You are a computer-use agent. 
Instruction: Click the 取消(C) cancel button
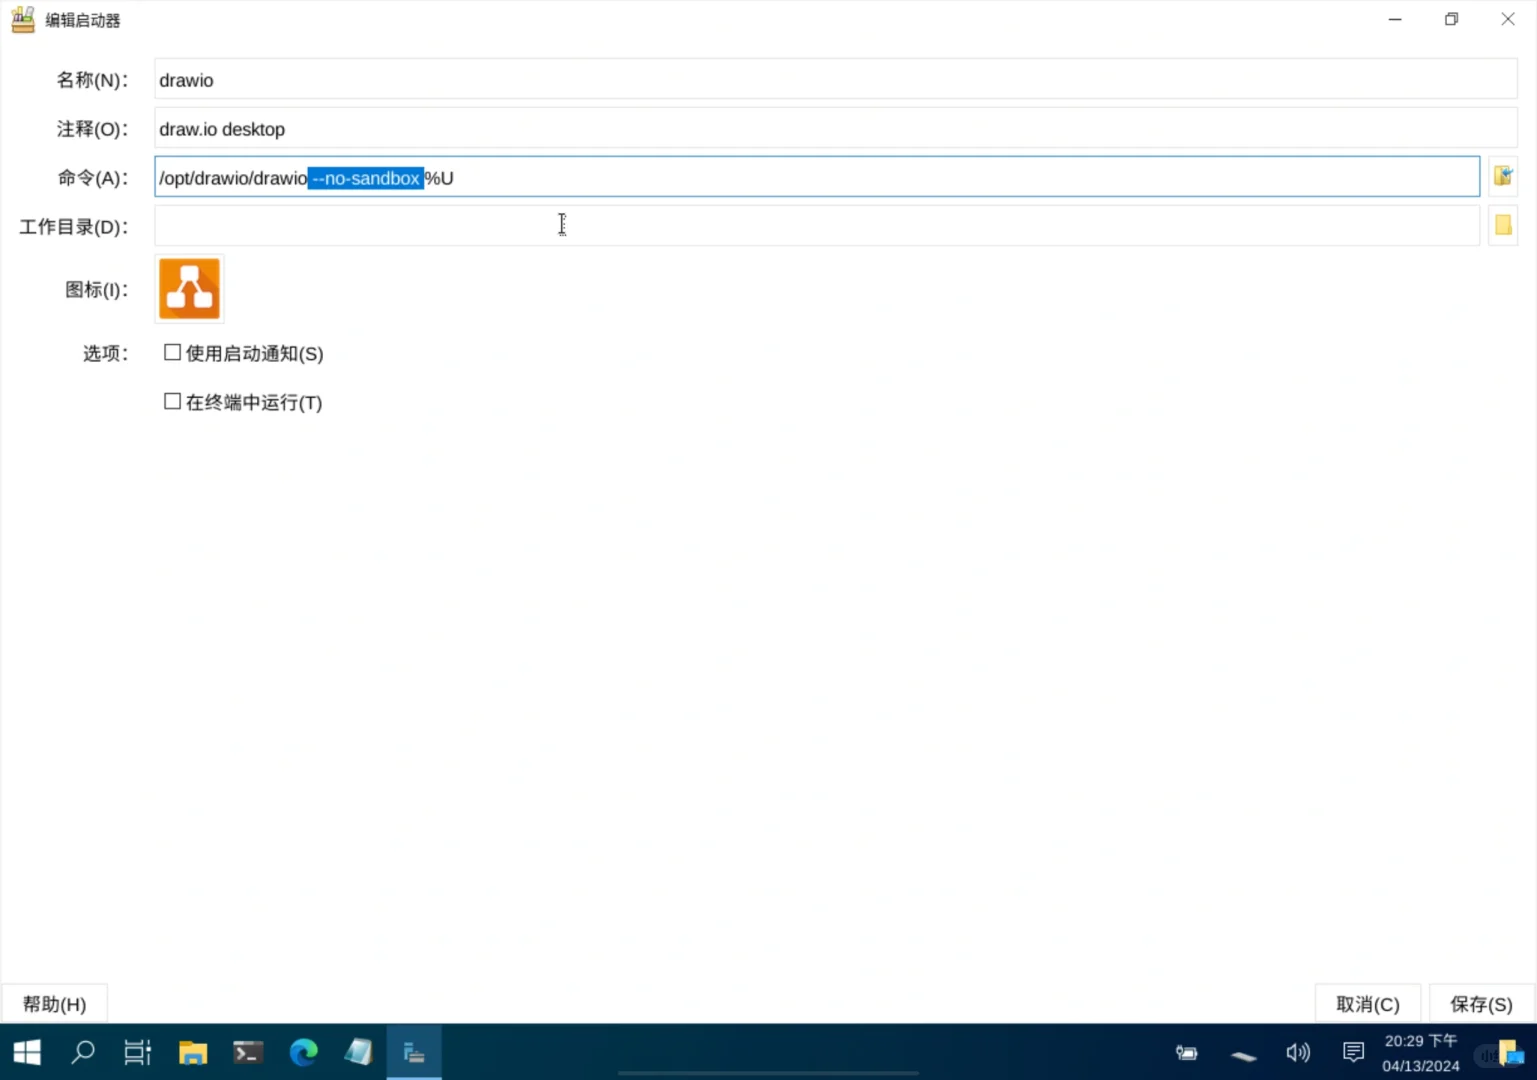[x=1367, y=1004]
